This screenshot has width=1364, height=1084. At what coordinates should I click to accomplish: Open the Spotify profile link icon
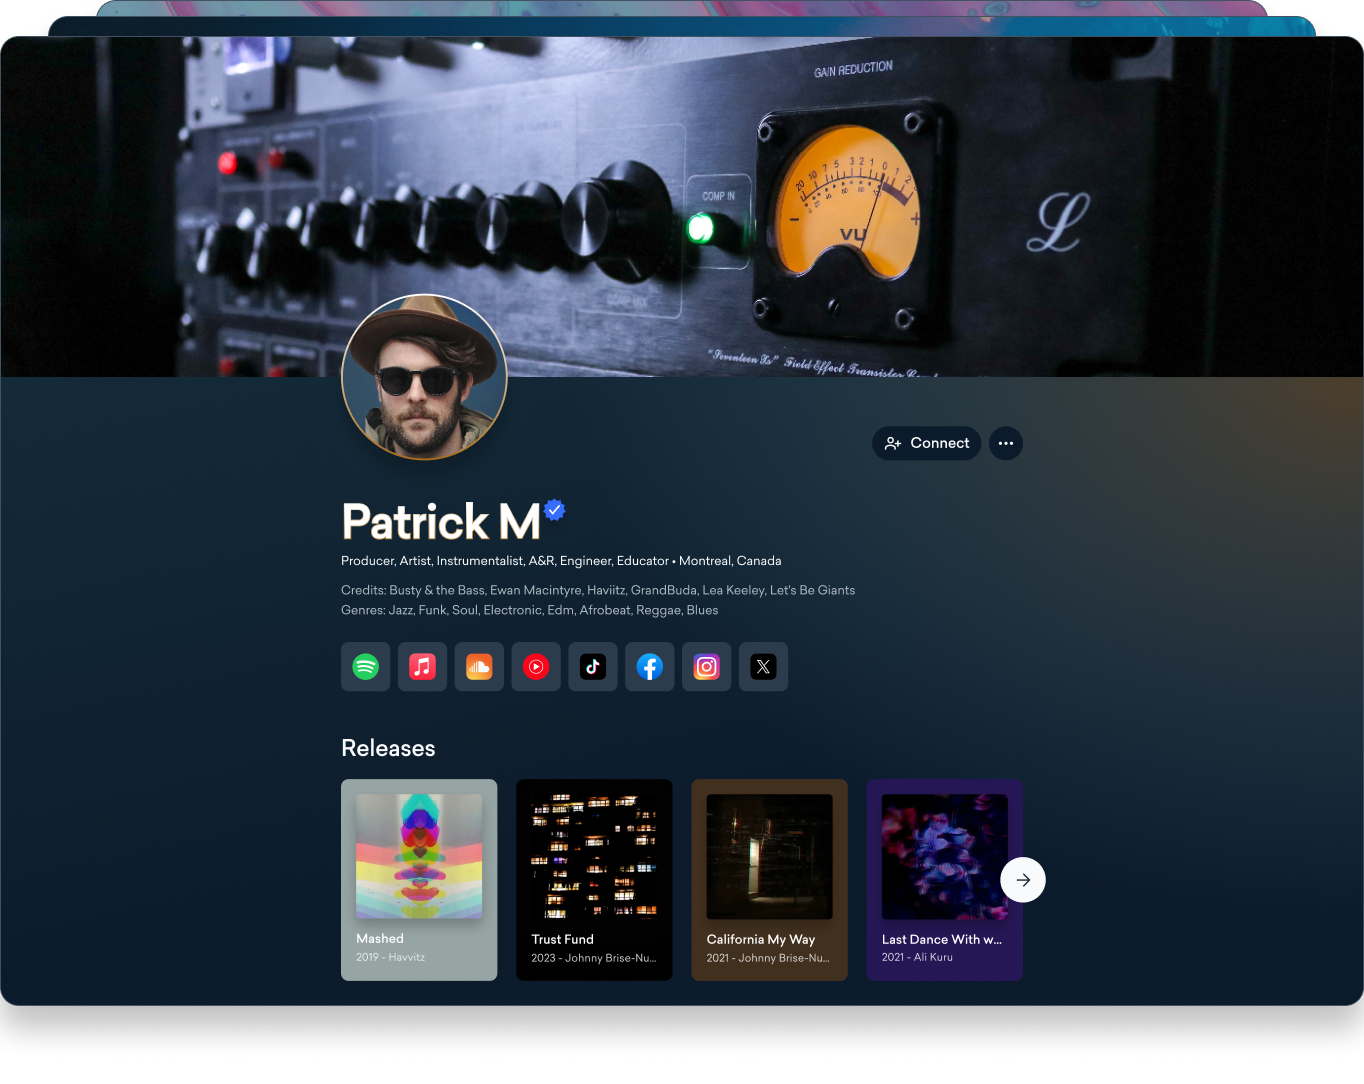point(366,667)
